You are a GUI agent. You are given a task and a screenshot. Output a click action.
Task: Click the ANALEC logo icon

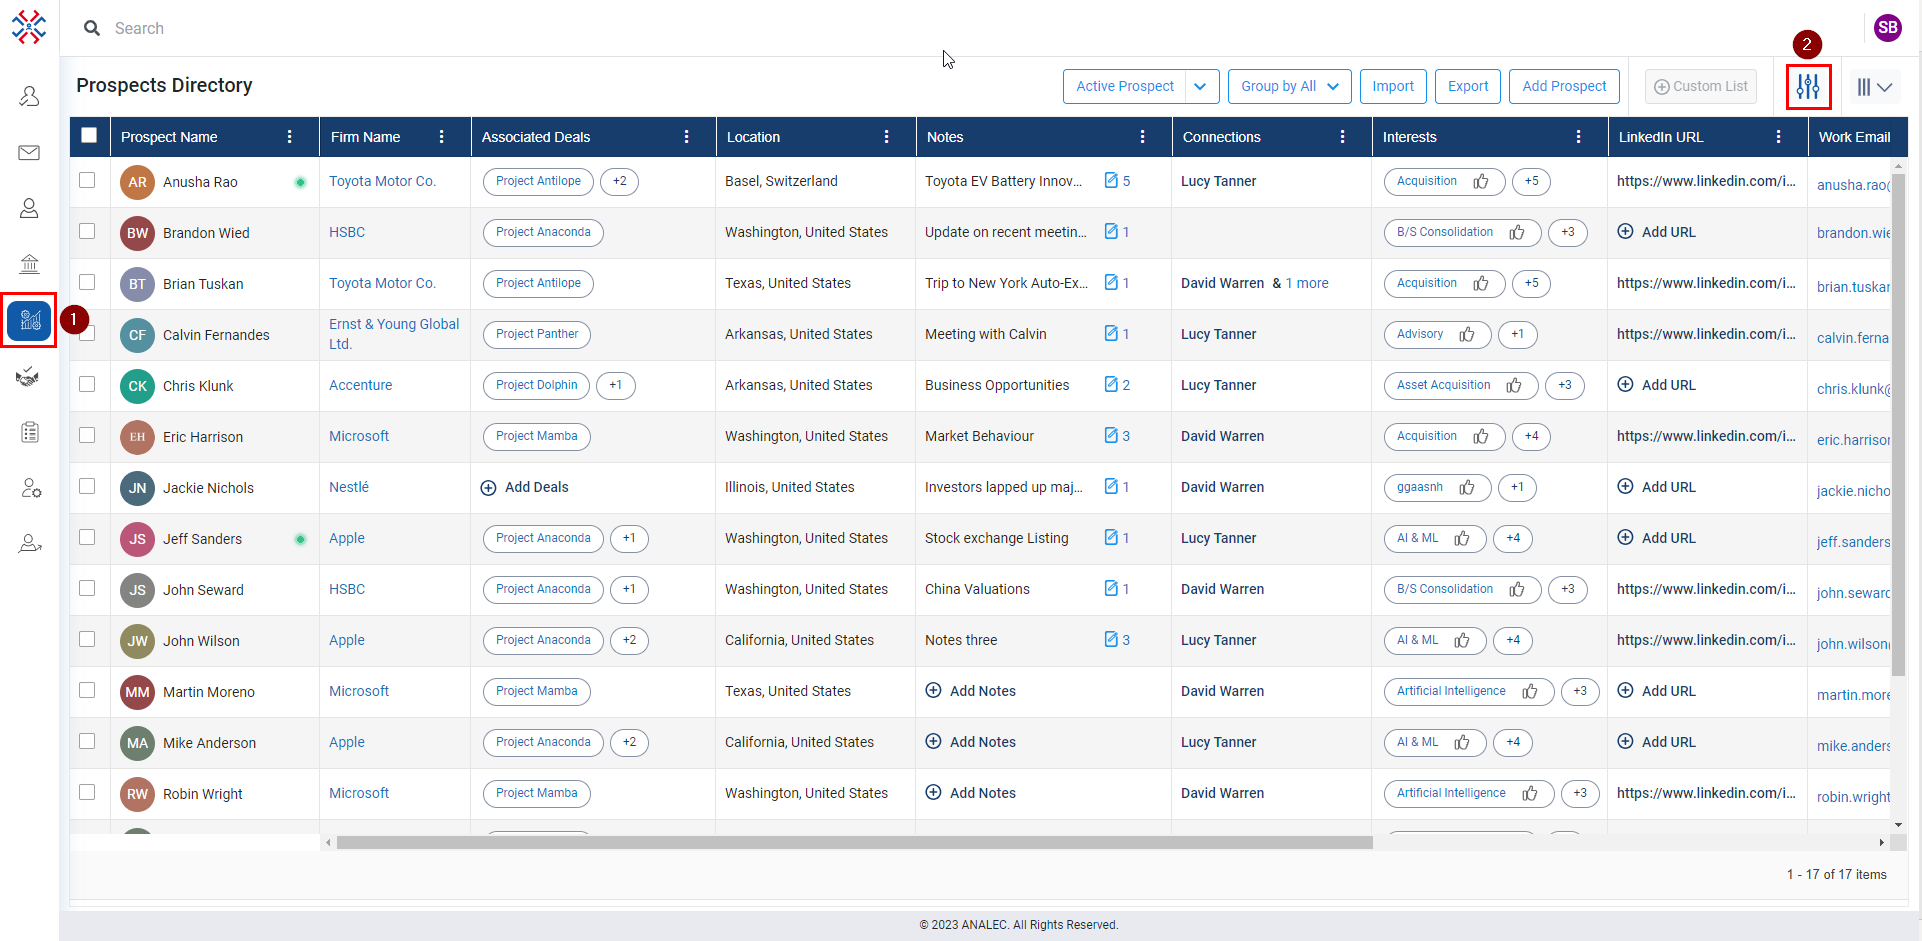click(29, 27)
